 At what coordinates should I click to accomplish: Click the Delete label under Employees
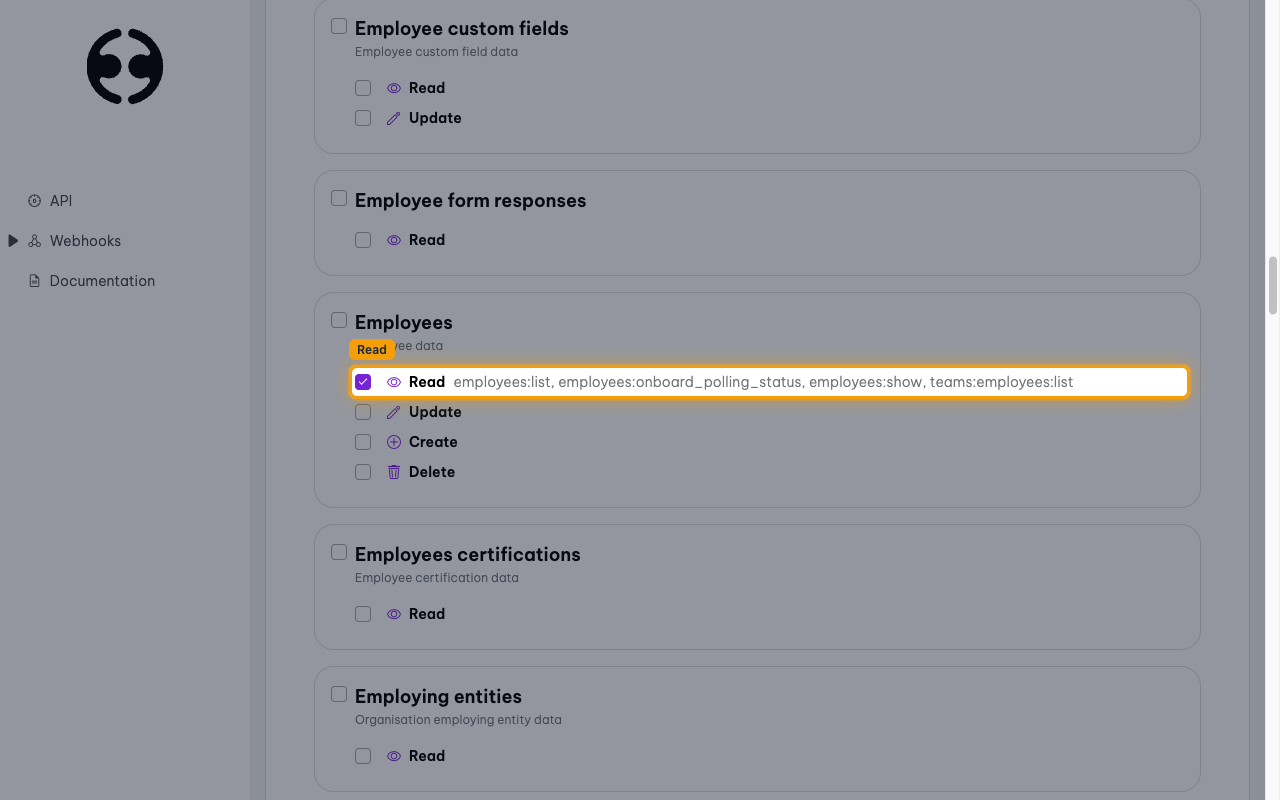tap(432, 472)
